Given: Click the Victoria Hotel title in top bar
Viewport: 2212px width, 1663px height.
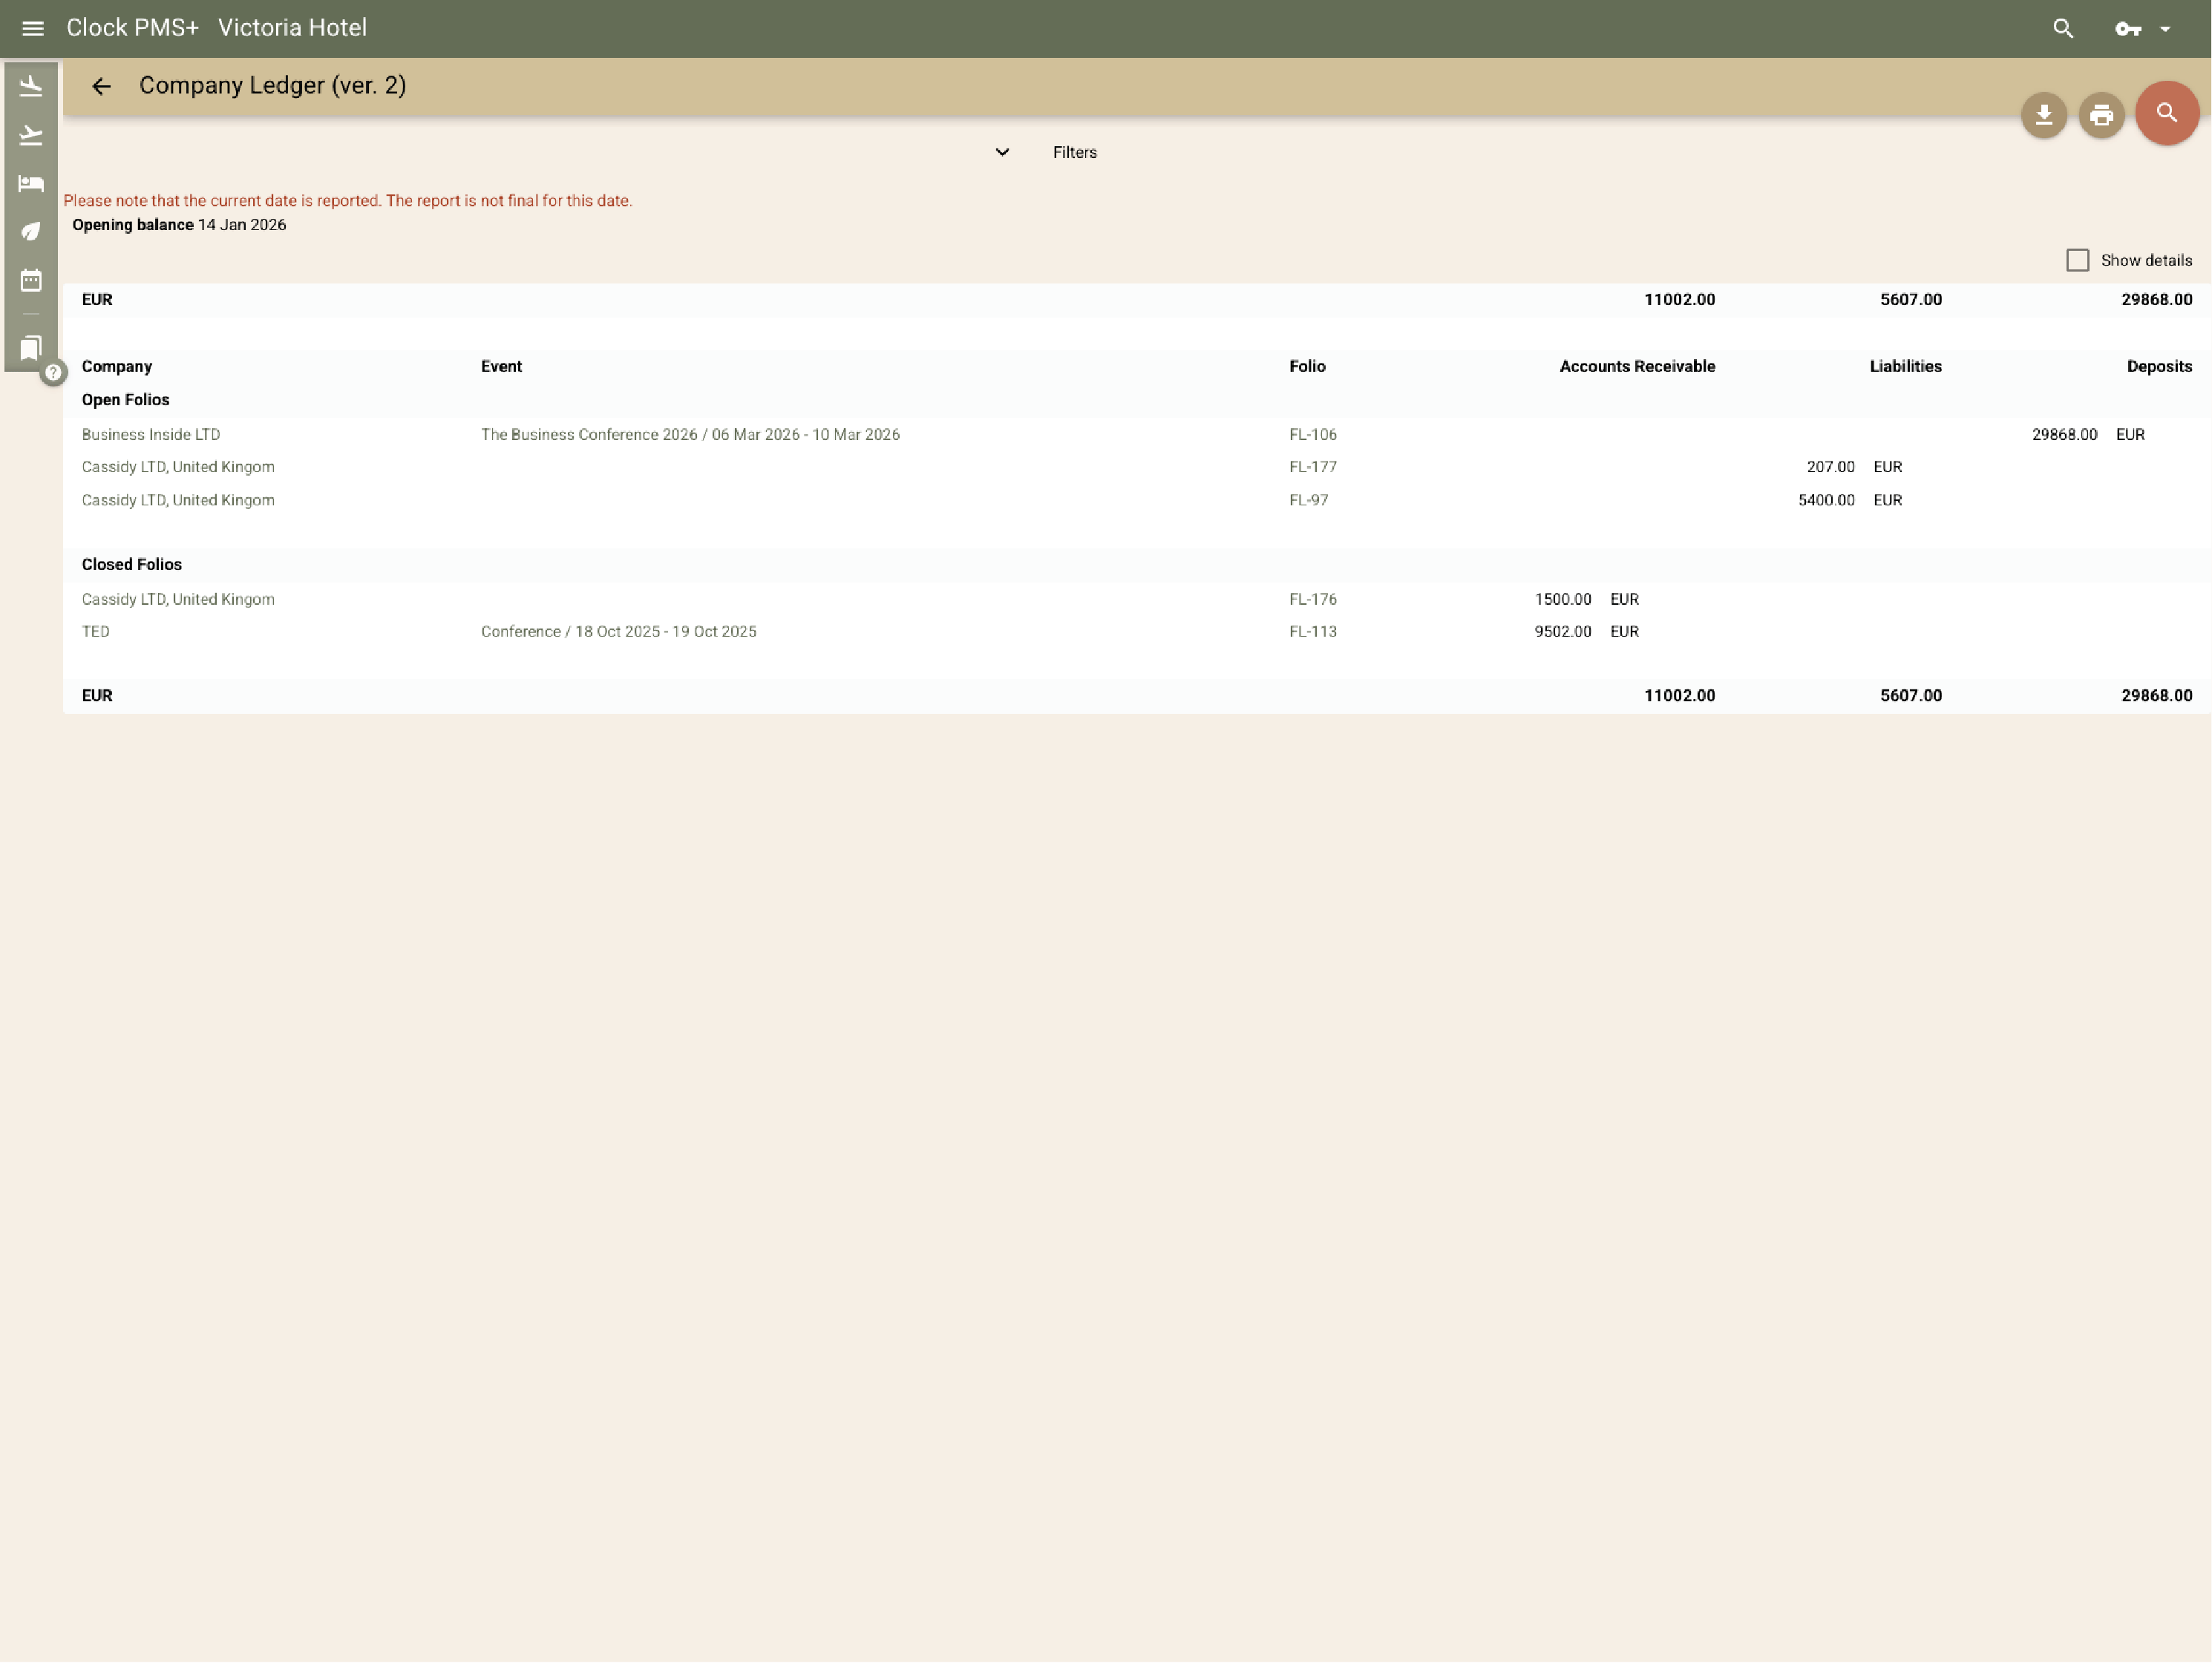Looking at the screenshot, I should (x=291, y=28).
